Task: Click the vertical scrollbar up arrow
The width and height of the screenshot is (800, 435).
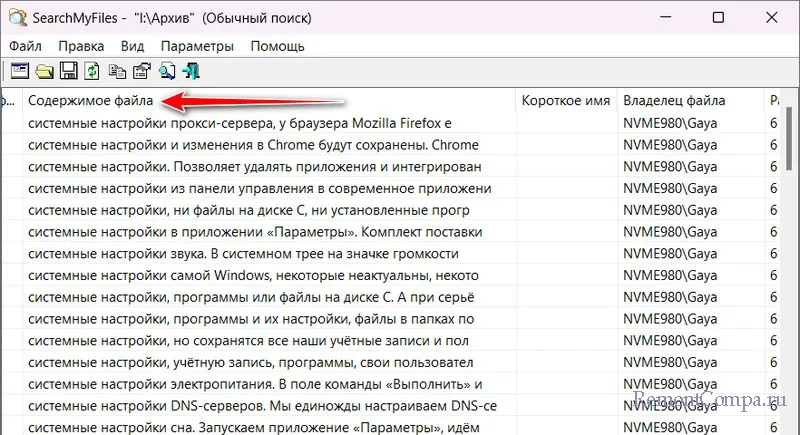Action: 788,101
